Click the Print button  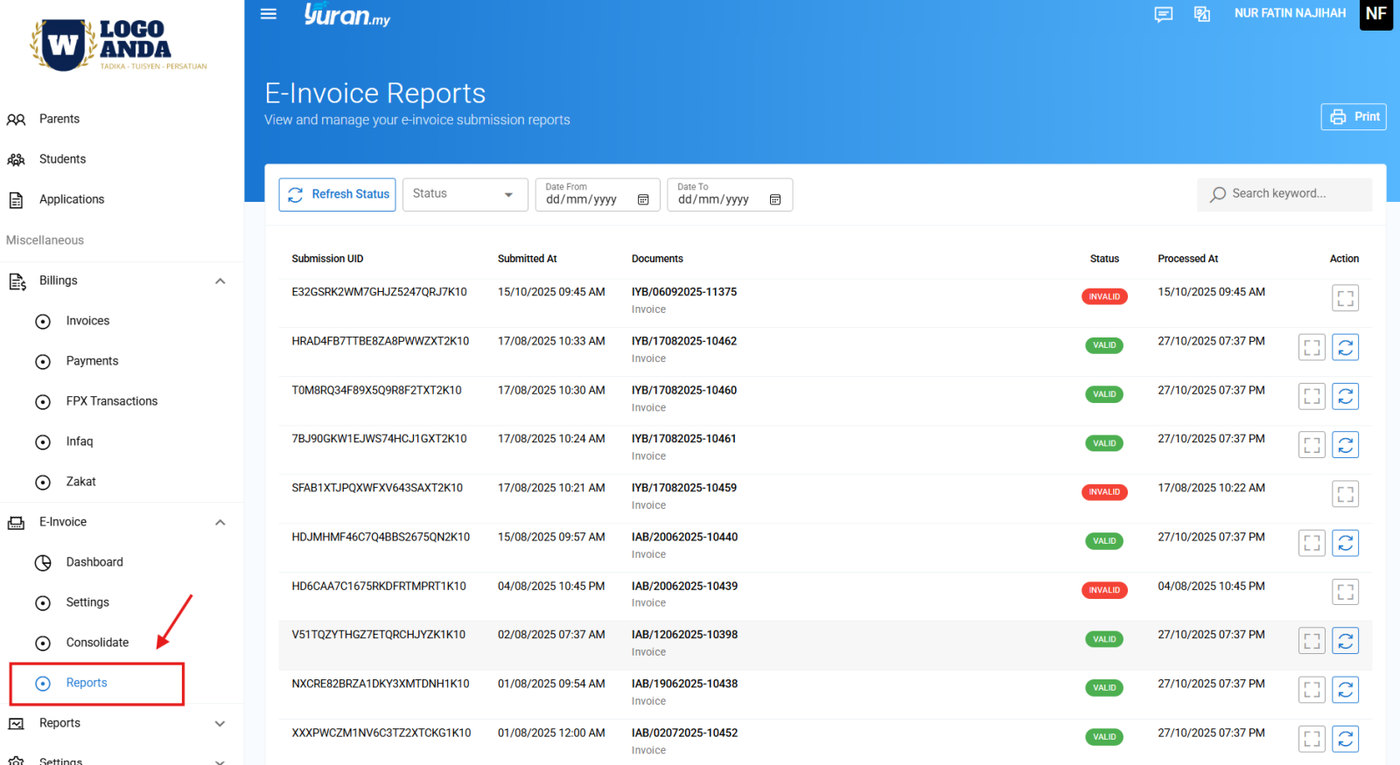pyautogui.click(x=1353, y=117)
